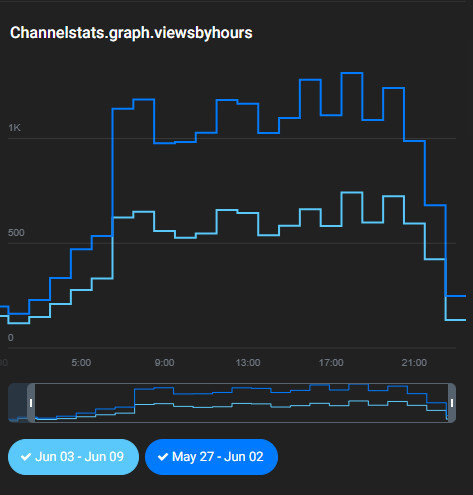Click the 5:00 x-axis label
The image size is (473, 495).
point(81,363)
